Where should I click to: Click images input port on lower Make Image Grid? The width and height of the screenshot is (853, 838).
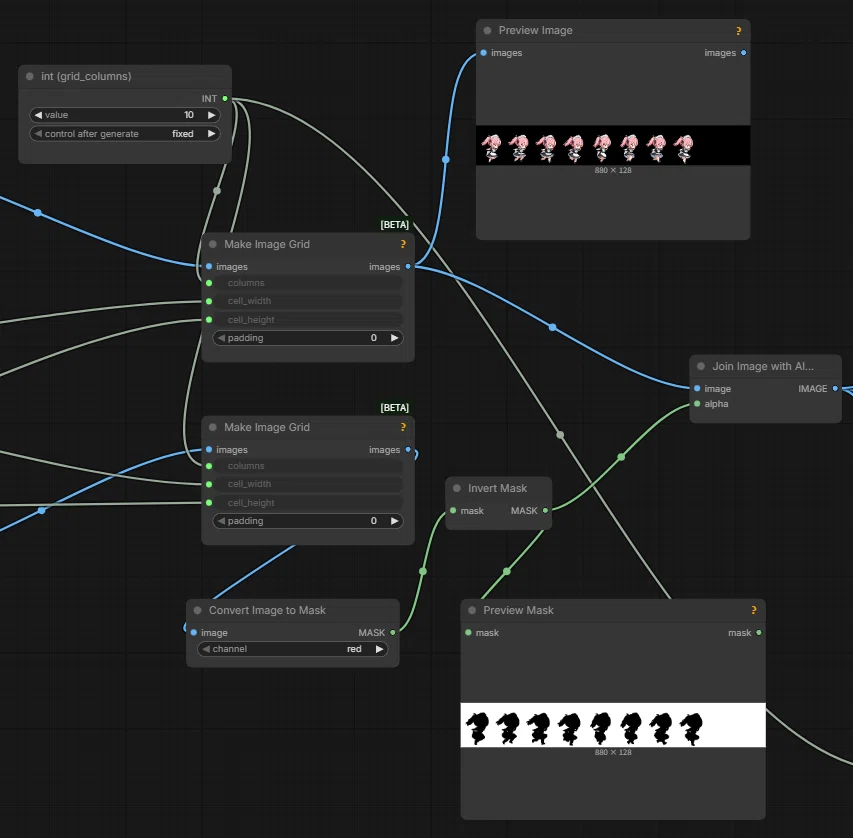[209, 449]
